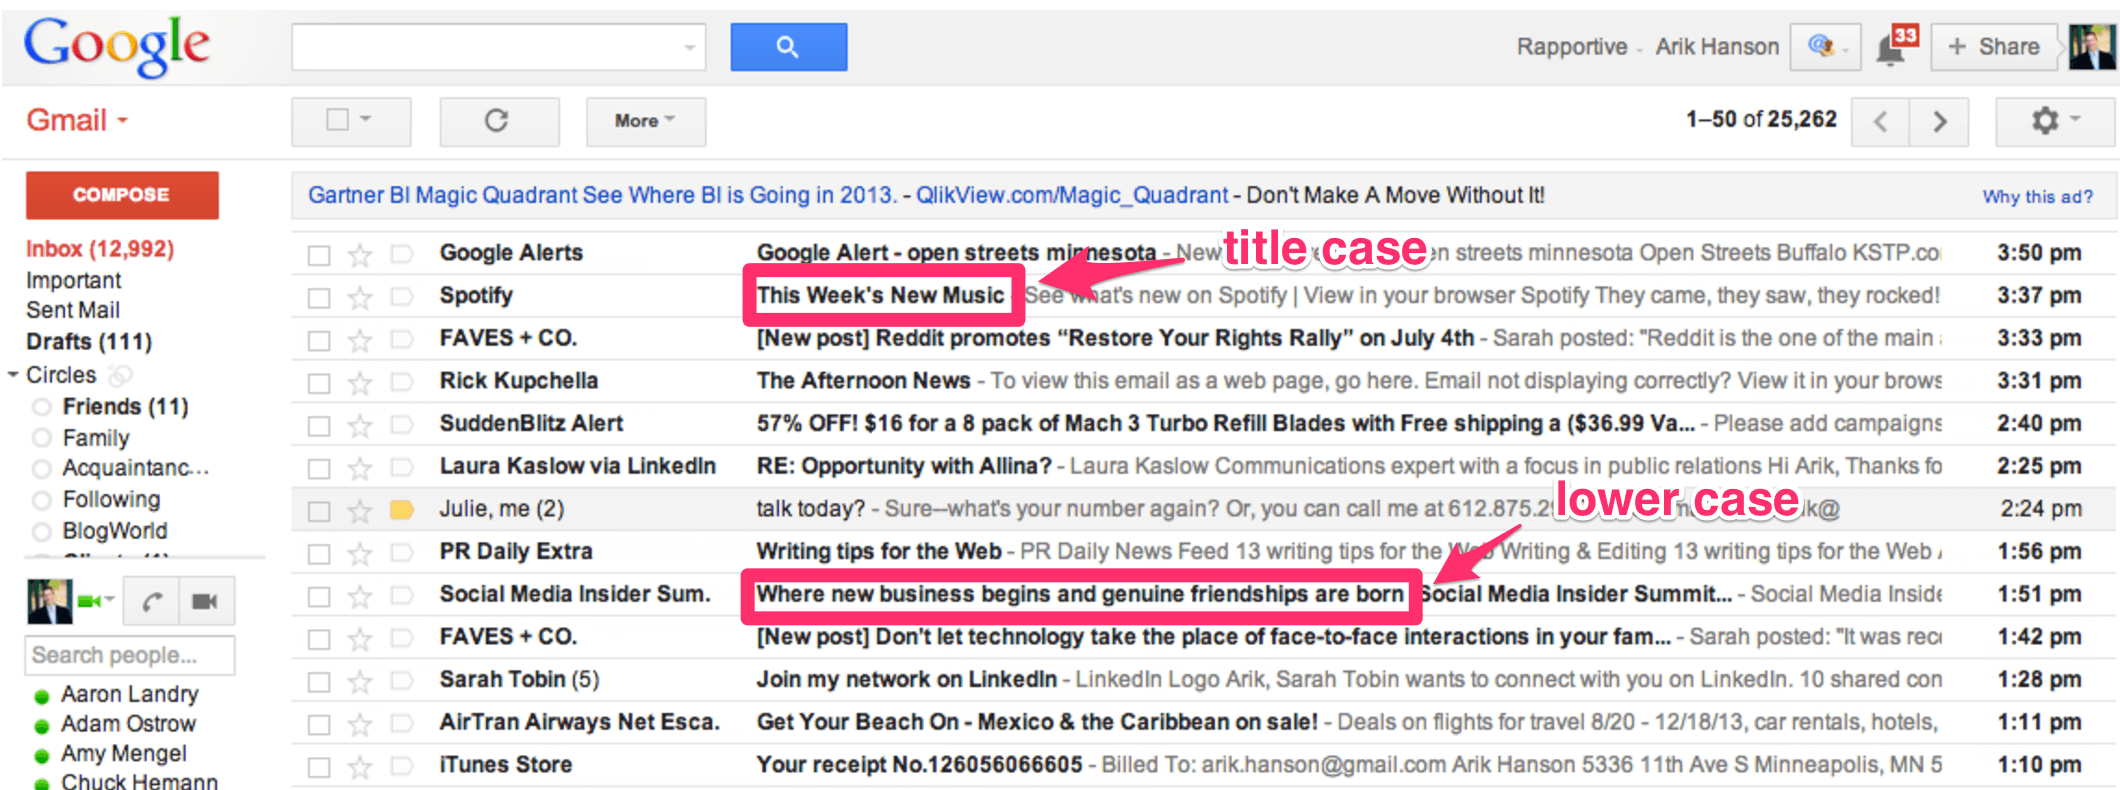Mark the PR Daily Extra email as important
2120x790 pixels.
402,552
